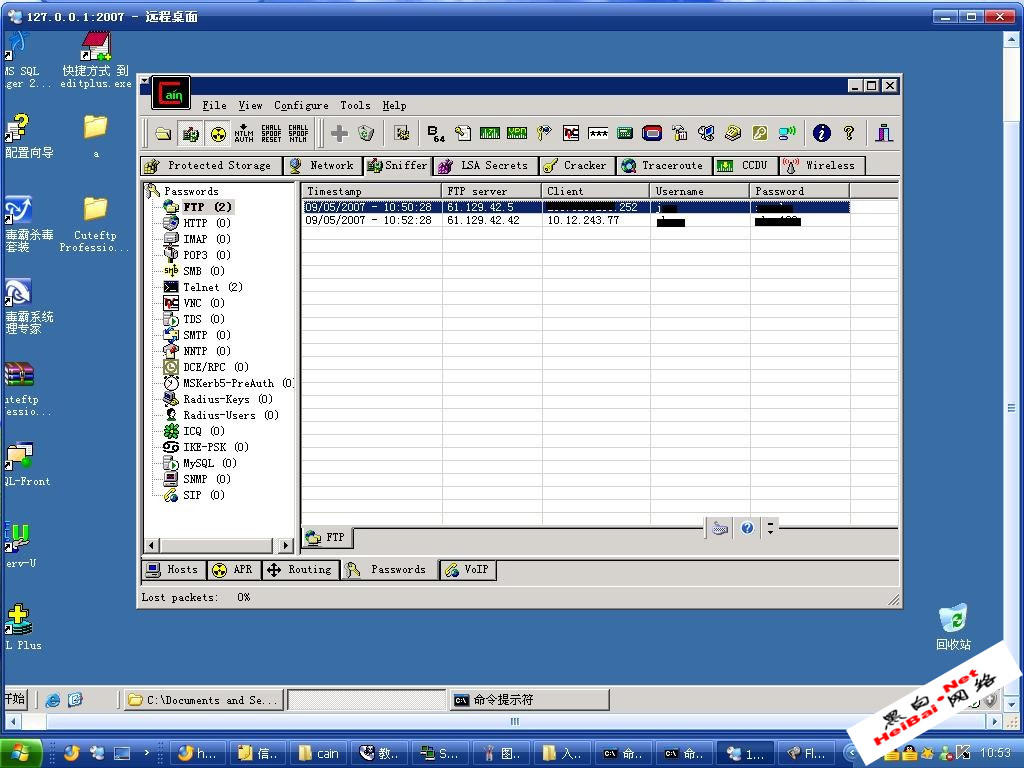Viewport: 1024px width, 768px height.
Task: Sort by the Timestamp column header
Action: pyautogui.click(x=372, y=191)
